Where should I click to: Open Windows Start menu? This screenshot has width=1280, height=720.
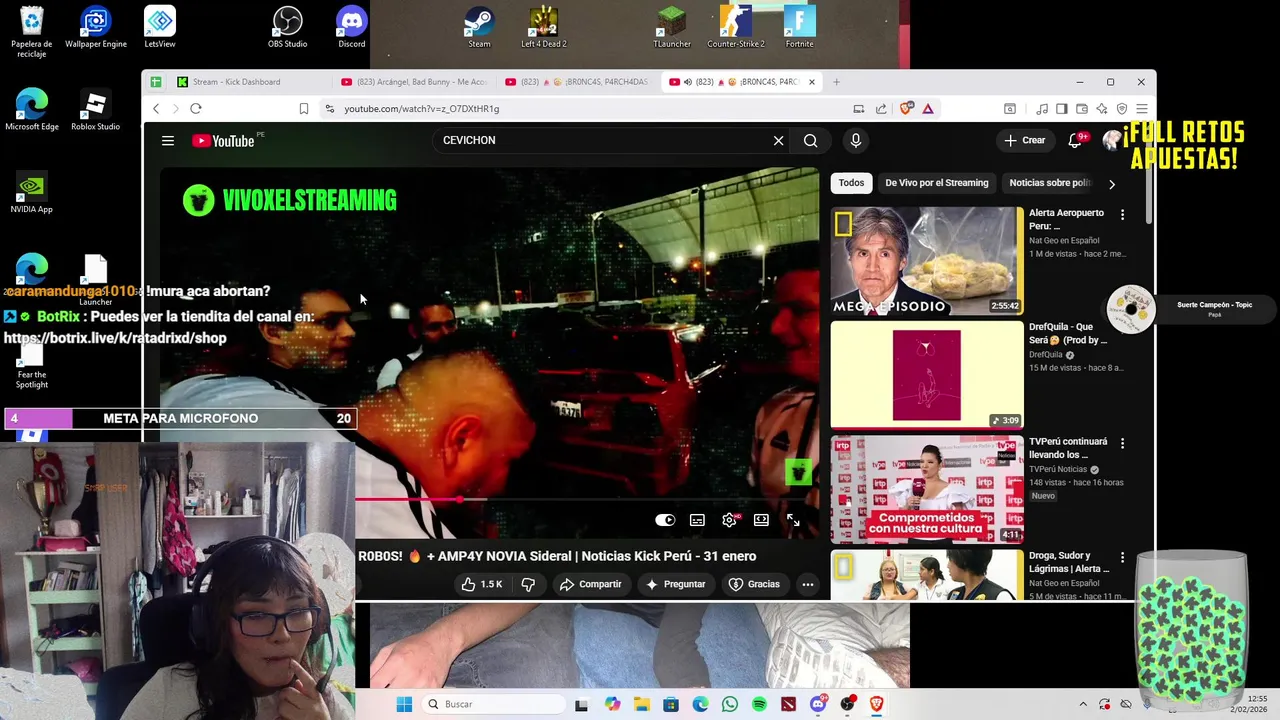(404, 704)
